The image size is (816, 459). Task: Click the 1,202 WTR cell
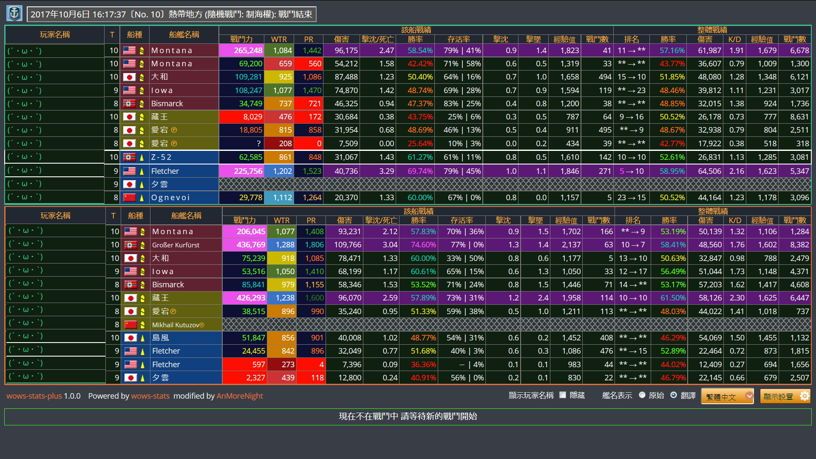pyautogui.click(x=279, y=171)
